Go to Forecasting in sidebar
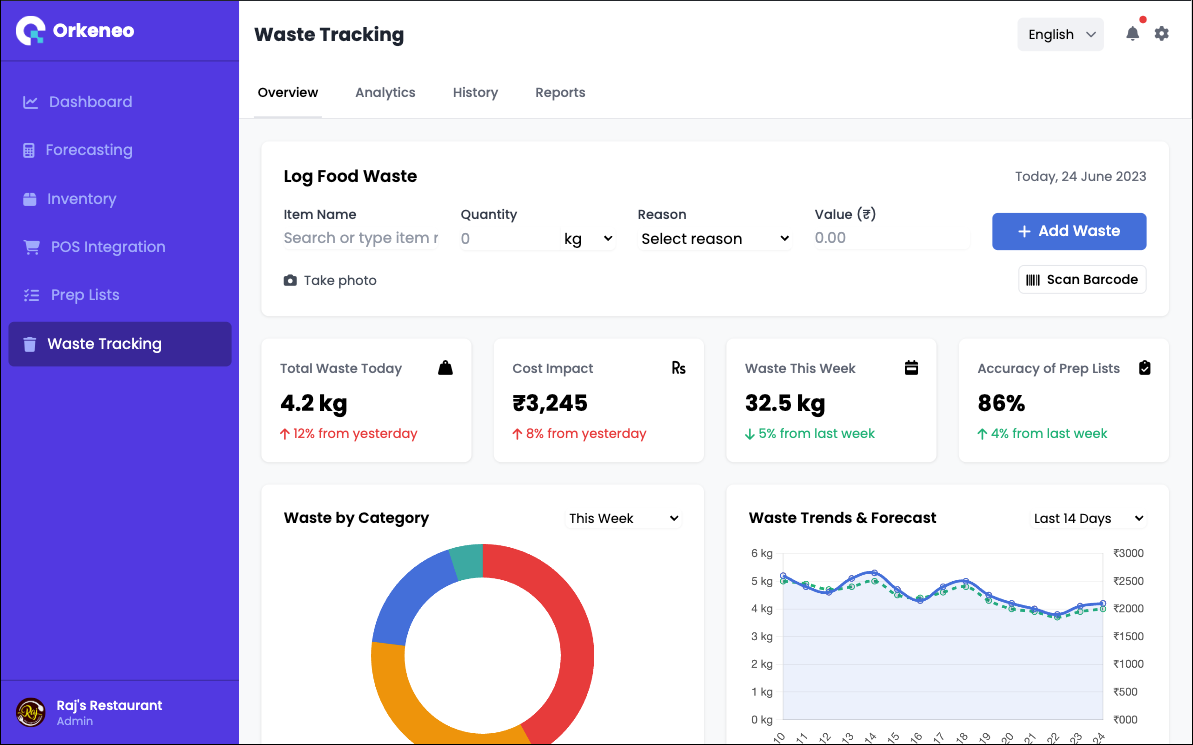1193x745 pixels. (119, 150)
